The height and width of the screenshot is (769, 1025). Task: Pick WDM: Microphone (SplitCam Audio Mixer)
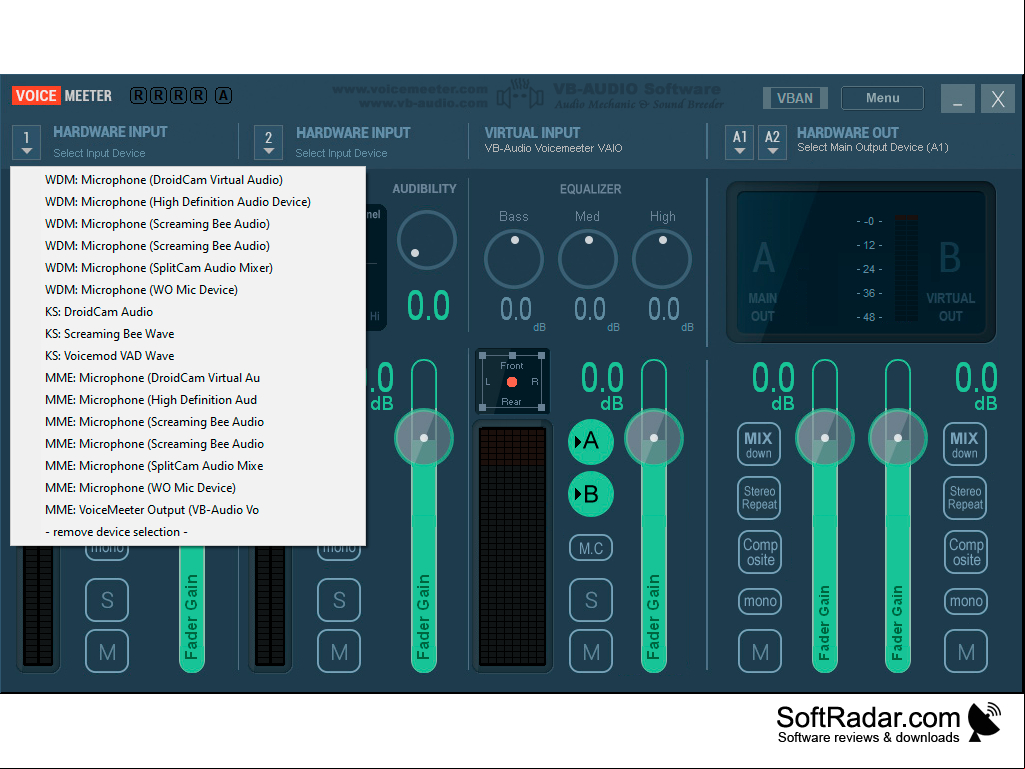(x=188, y=268)
